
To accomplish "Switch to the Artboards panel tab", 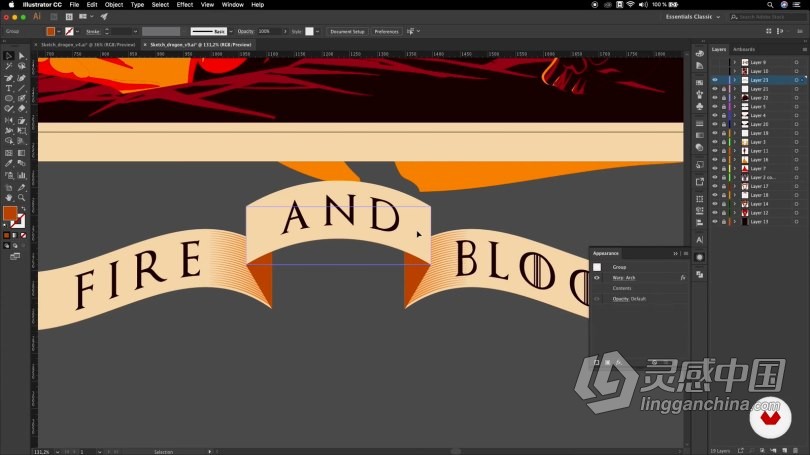I will point(744,50).
